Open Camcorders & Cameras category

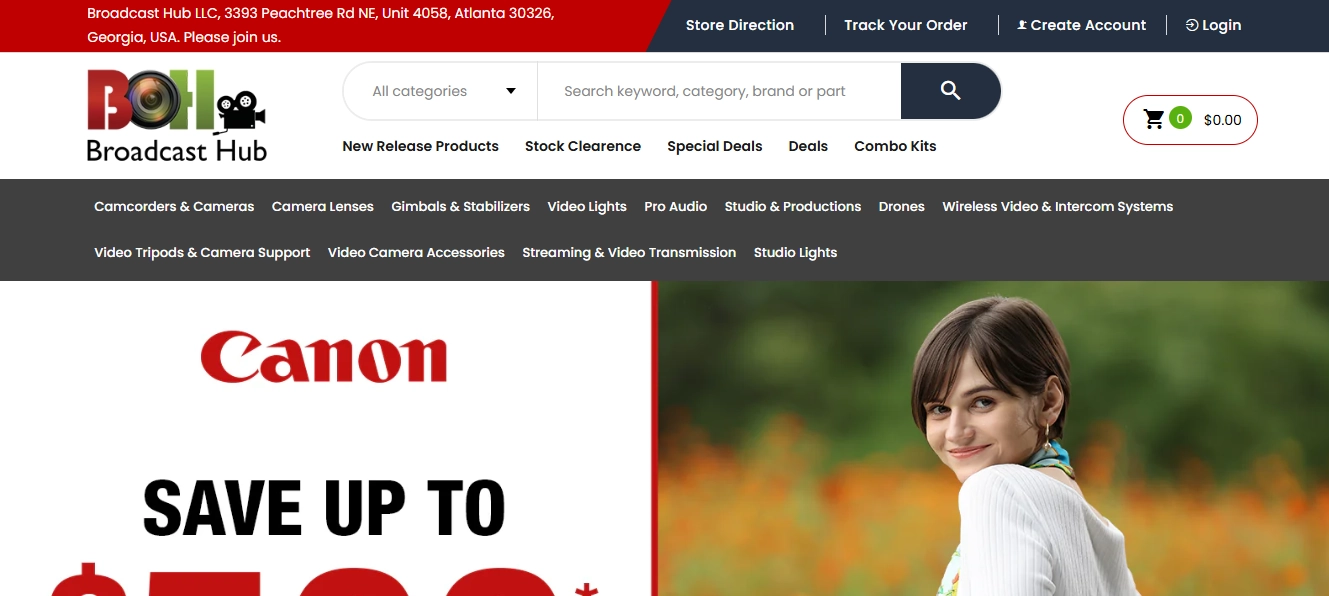pyautogui.click(x=174, y=206)
